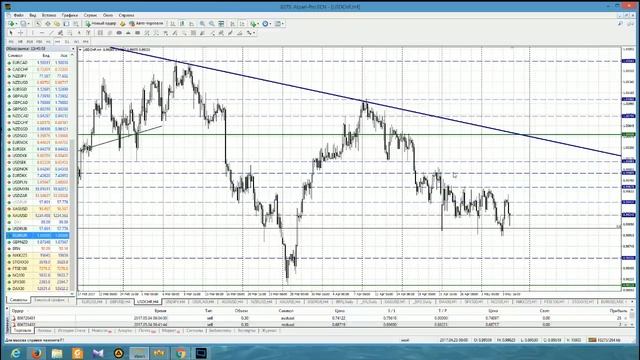640x360 pixels.
Task: Open the История Счета terminal tab
Action: pos(71,330)
